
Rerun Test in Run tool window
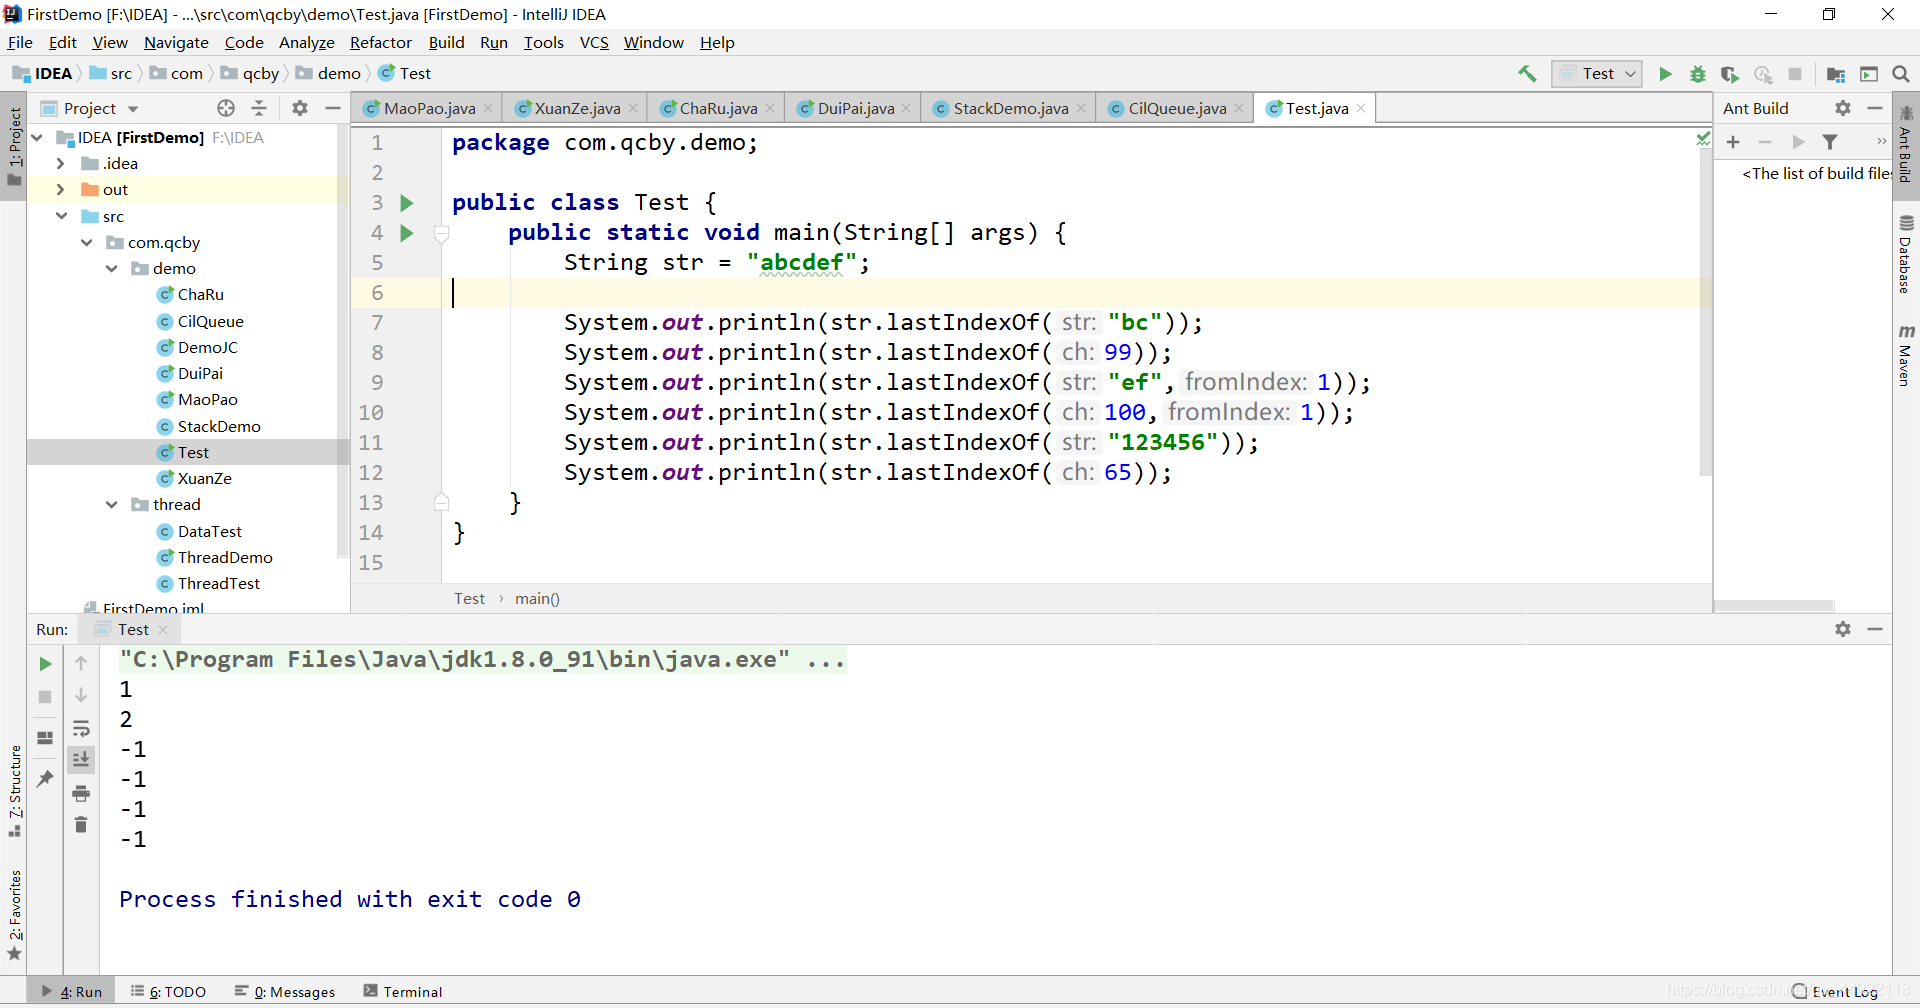coord(45,664)
